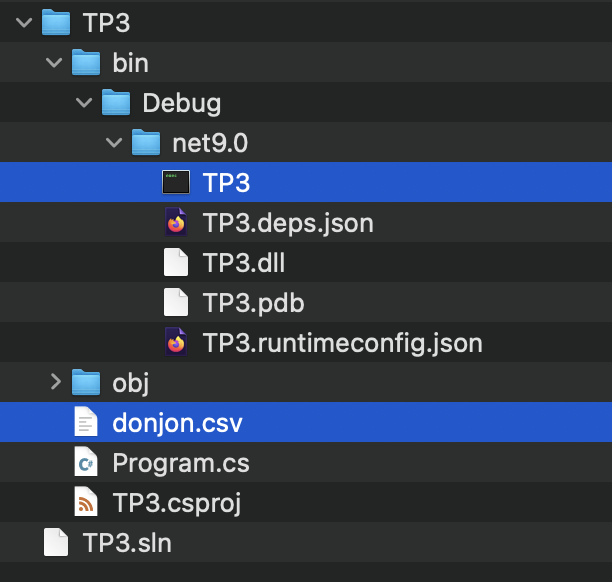Collapse the Debug folder chevron

(84, 103)
